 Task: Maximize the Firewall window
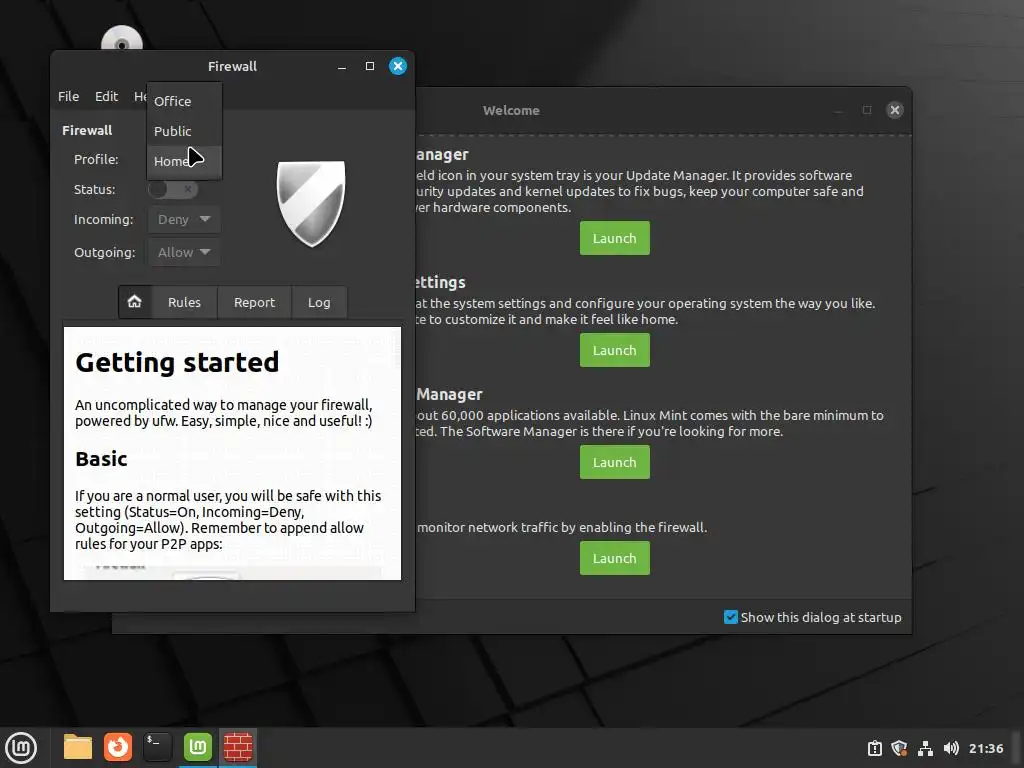[x=370, y=67]
